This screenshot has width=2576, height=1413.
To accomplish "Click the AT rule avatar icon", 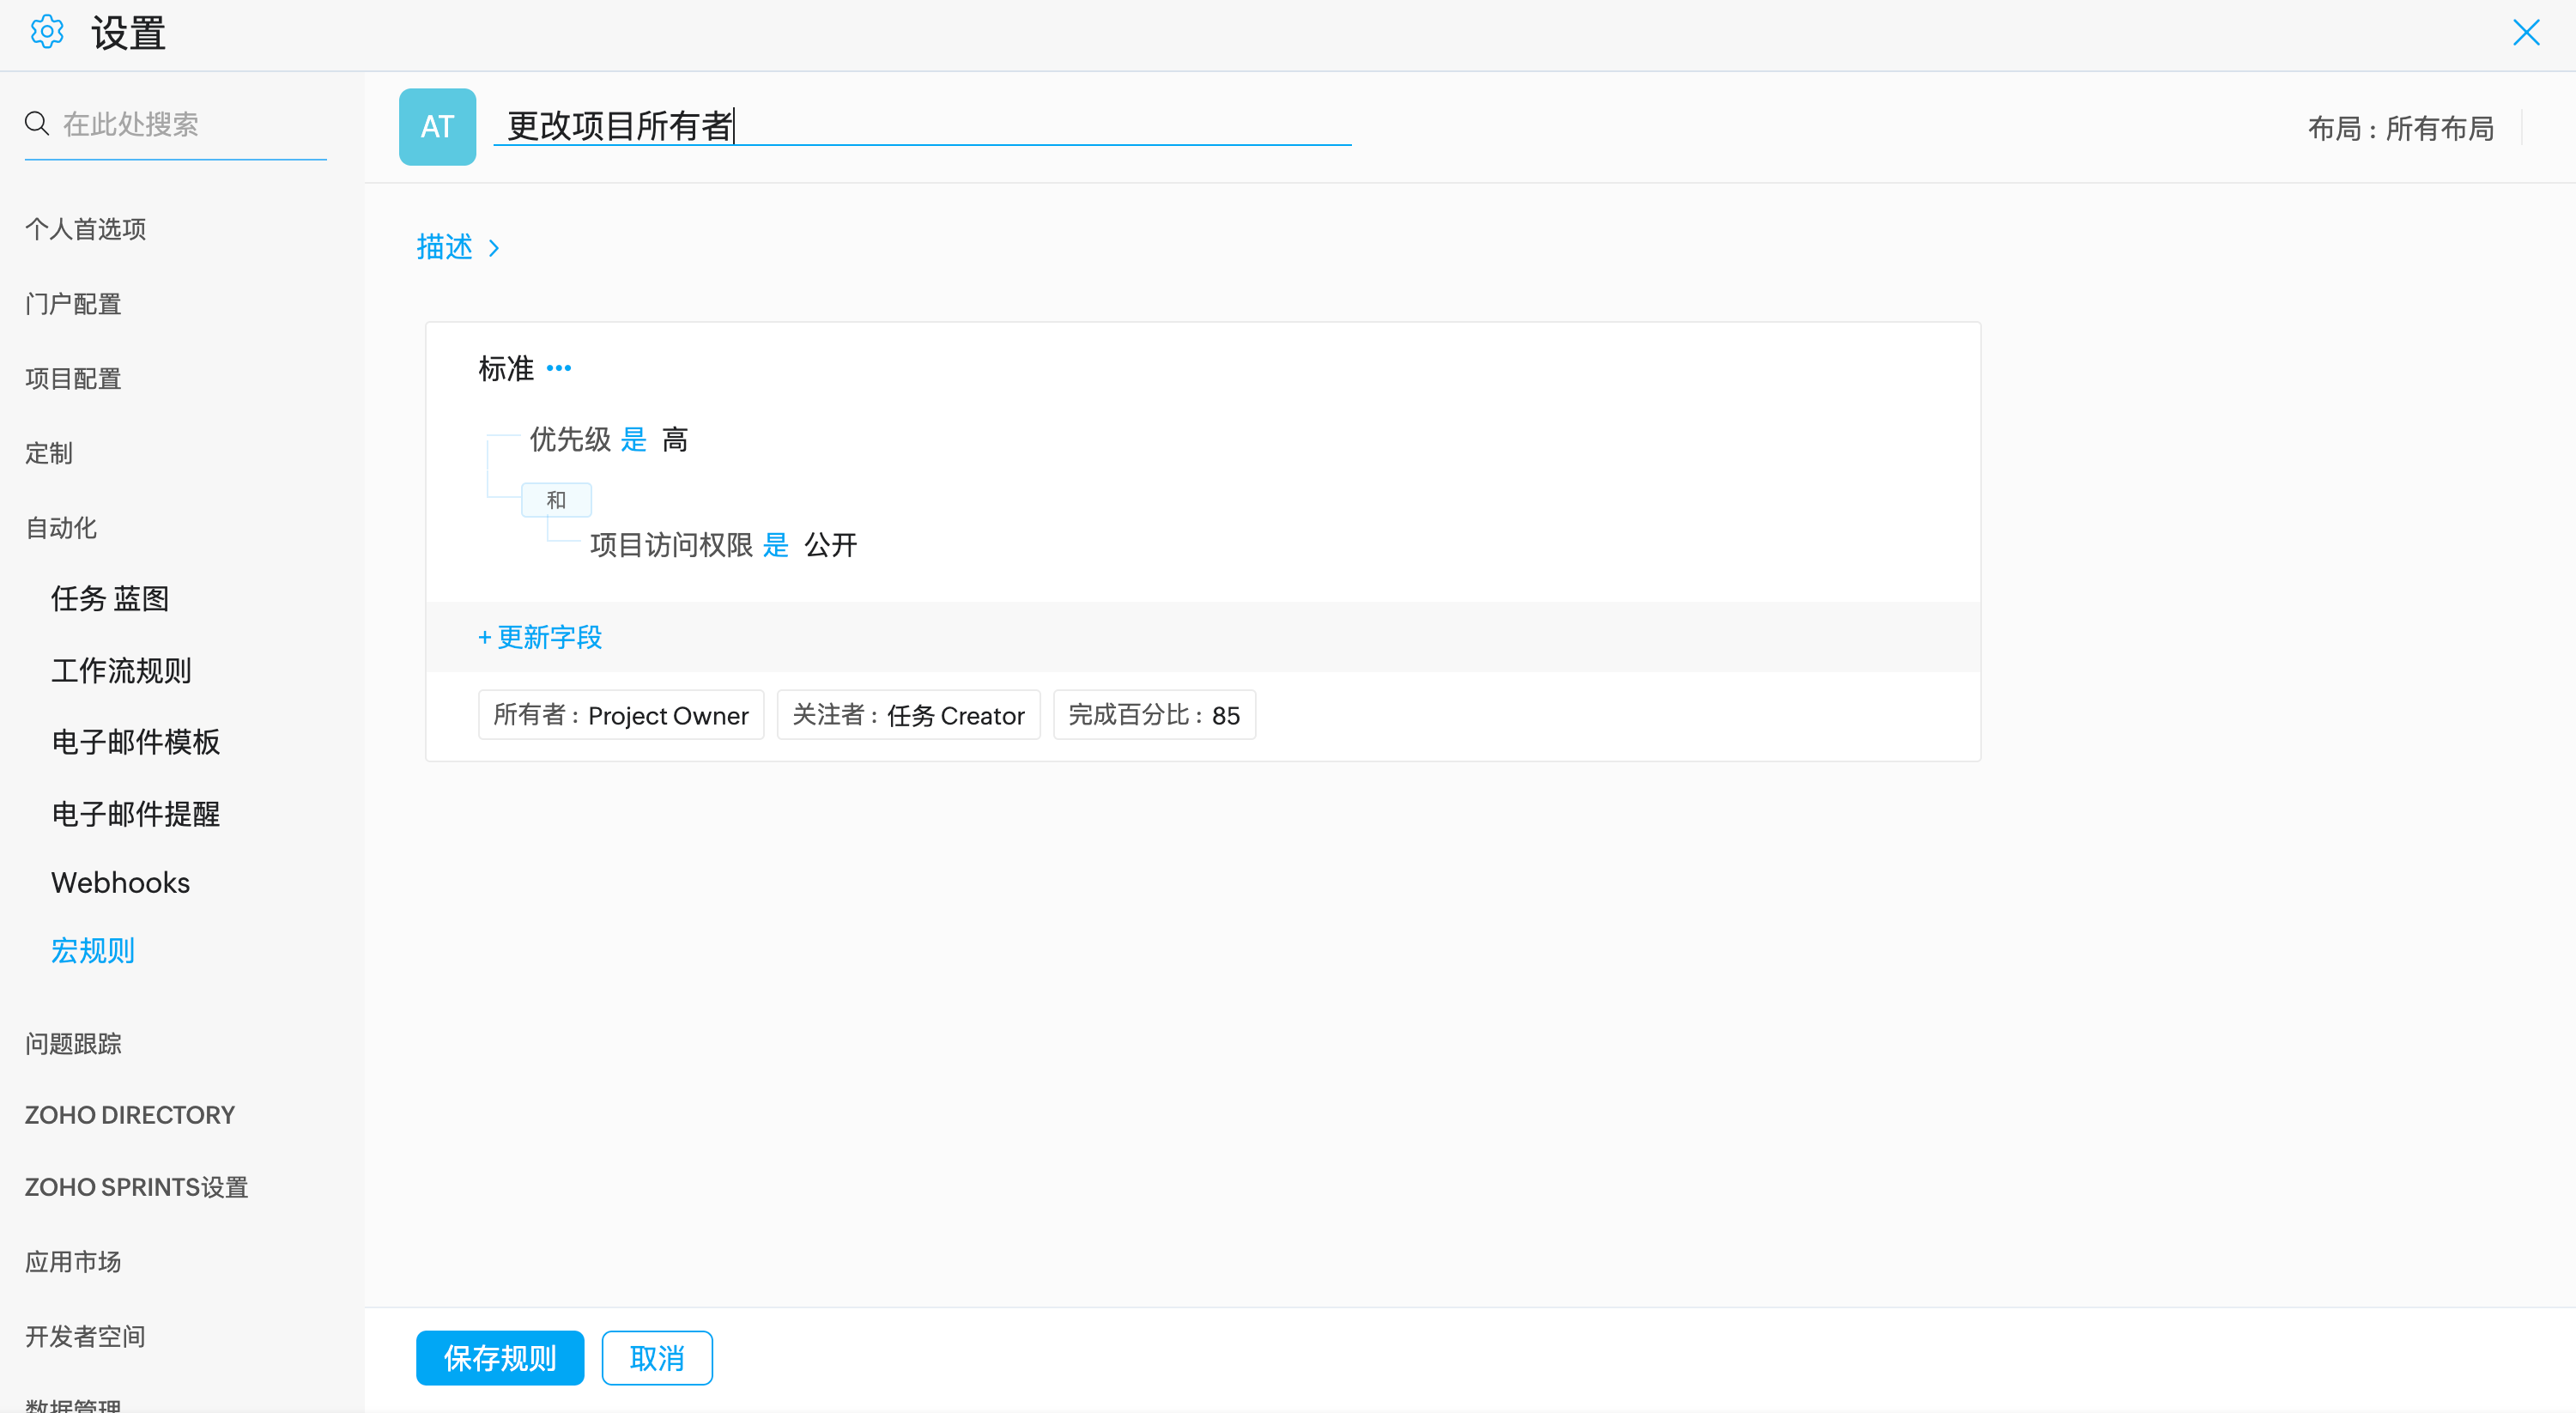I will click(437, 127).
